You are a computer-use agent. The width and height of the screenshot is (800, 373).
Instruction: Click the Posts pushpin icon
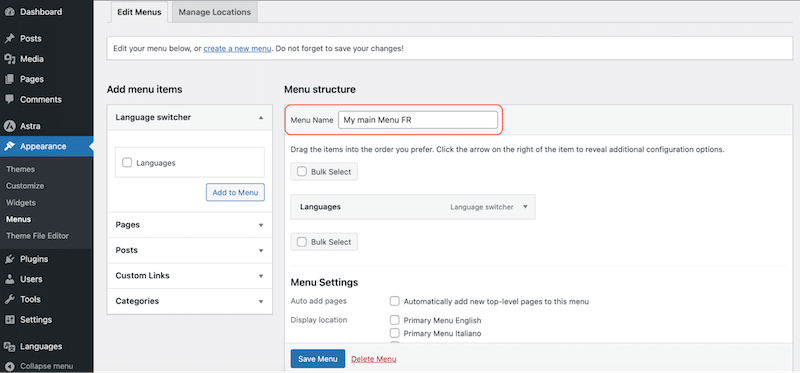tap(9, 39)
